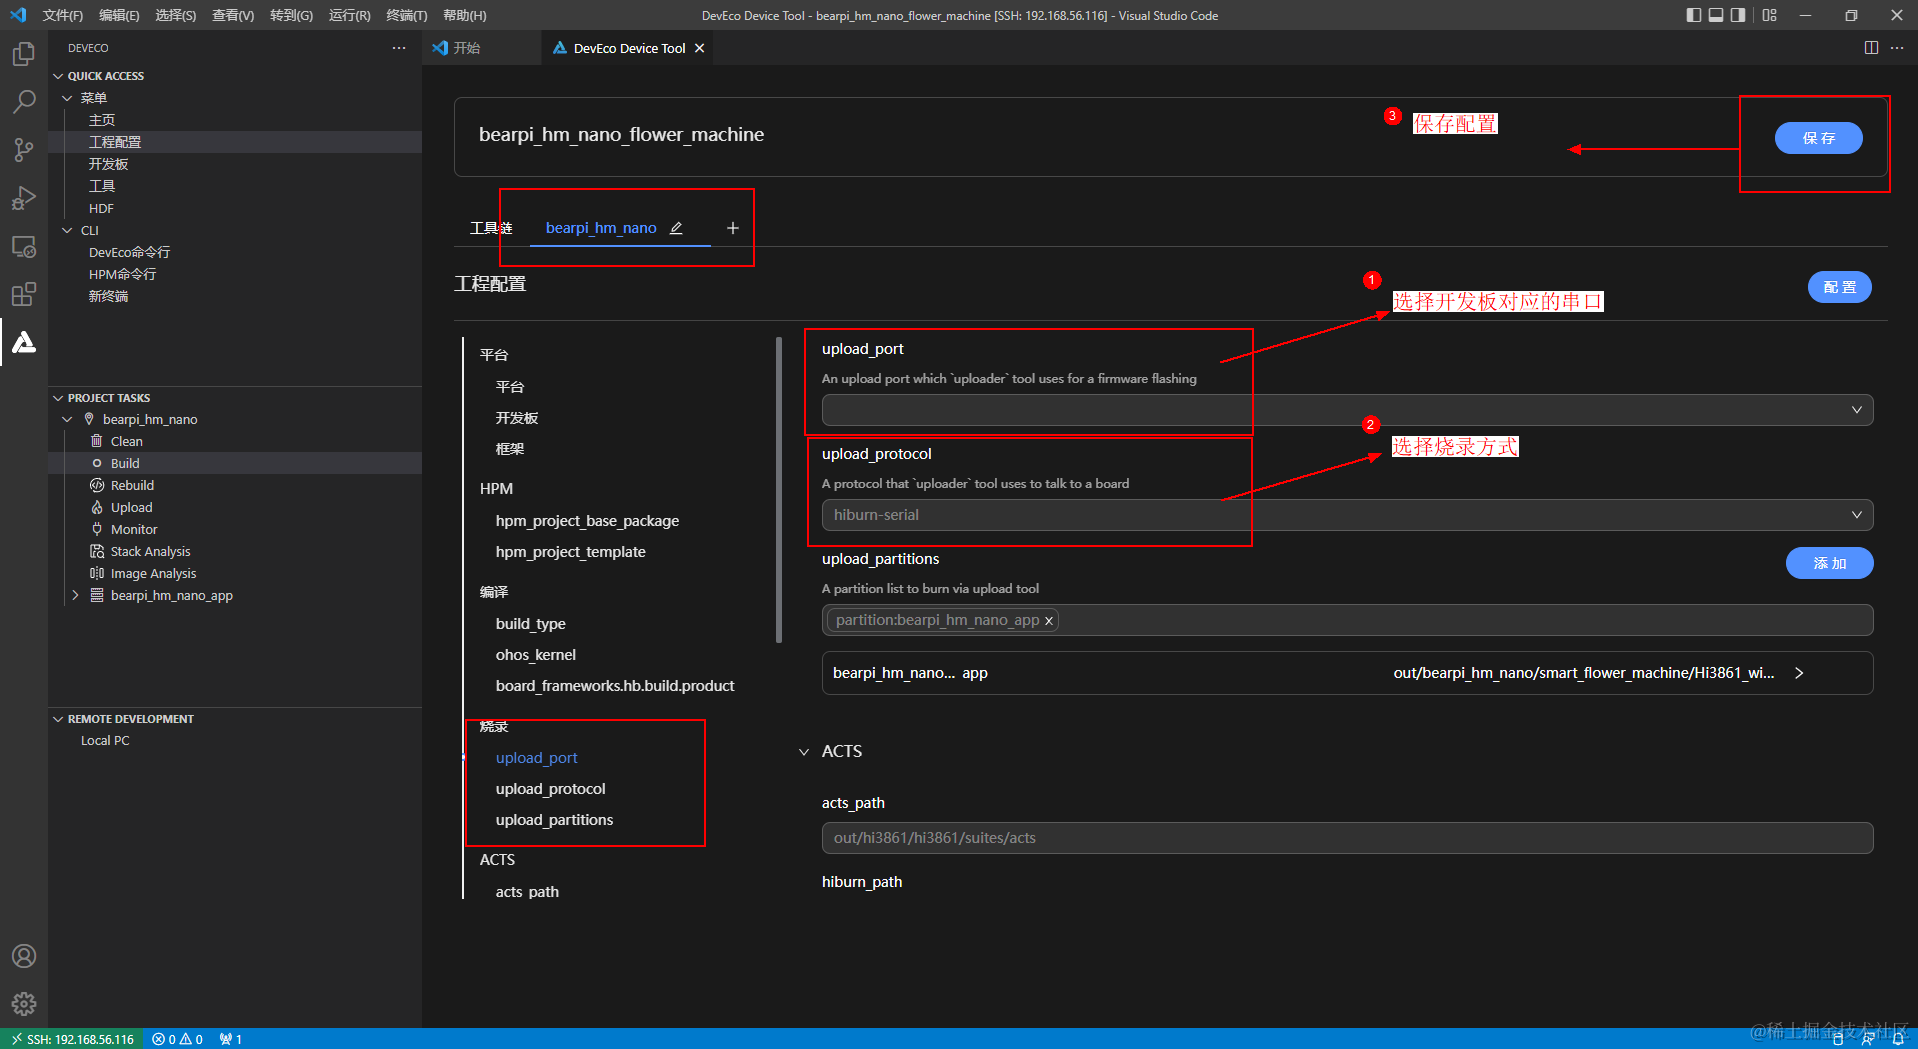1918x1049 pixels.
Task: Open the 编辑(E) menu
Action: 119,15
